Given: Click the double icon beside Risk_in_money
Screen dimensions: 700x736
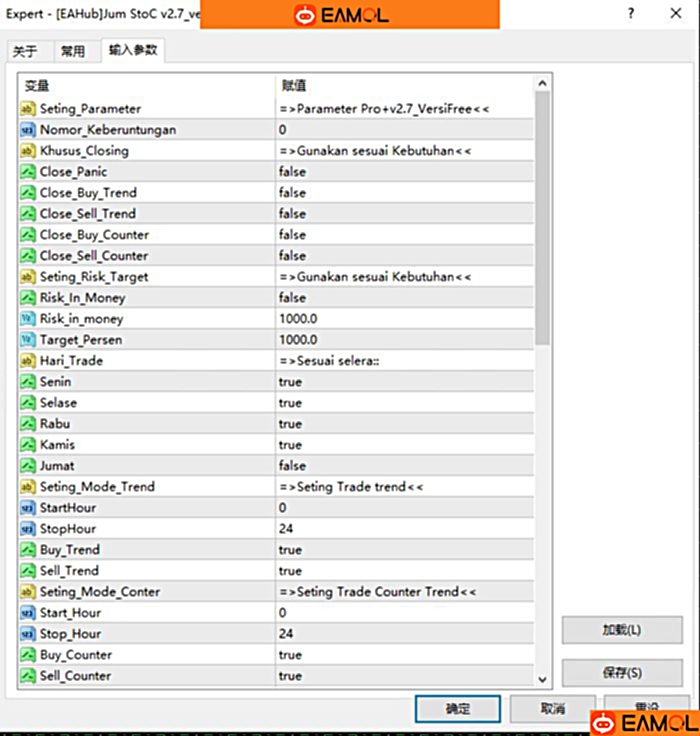Looking at the screenshot, I should pos(28,319).
